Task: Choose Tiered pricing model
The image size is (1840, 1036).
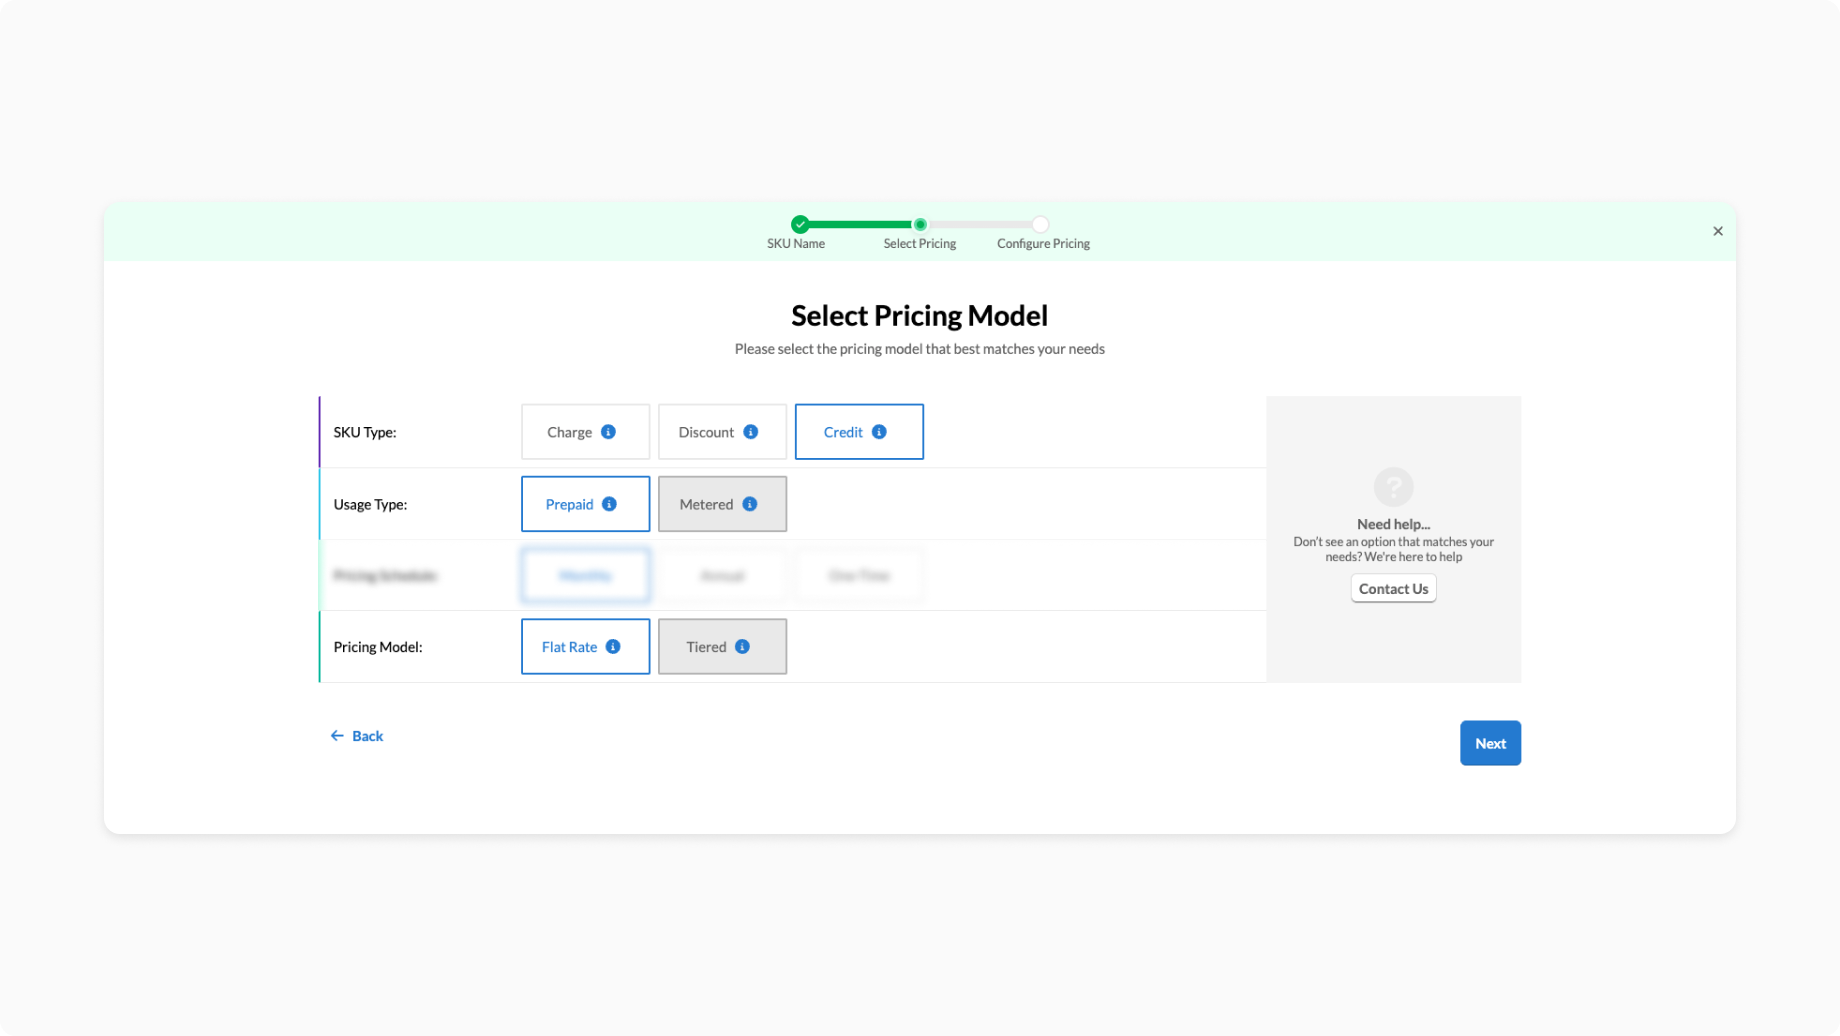Action: pos(706,647)
